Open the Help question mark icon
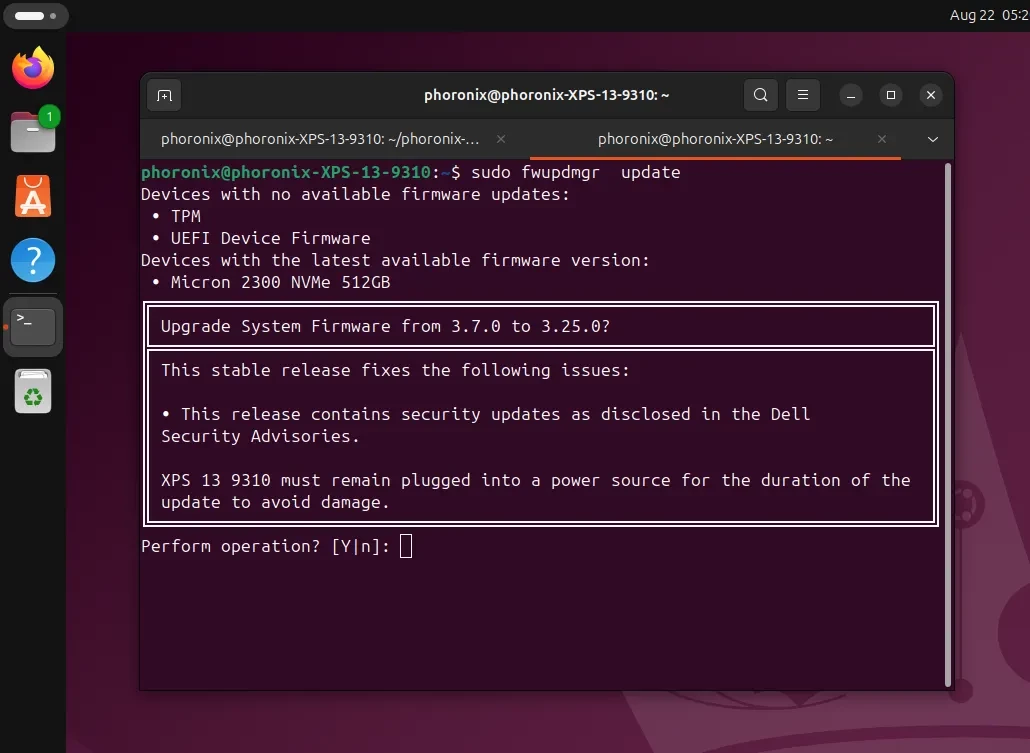This screenshot has height=753, width=1030. pyautogui.click(x=33, y=261)
